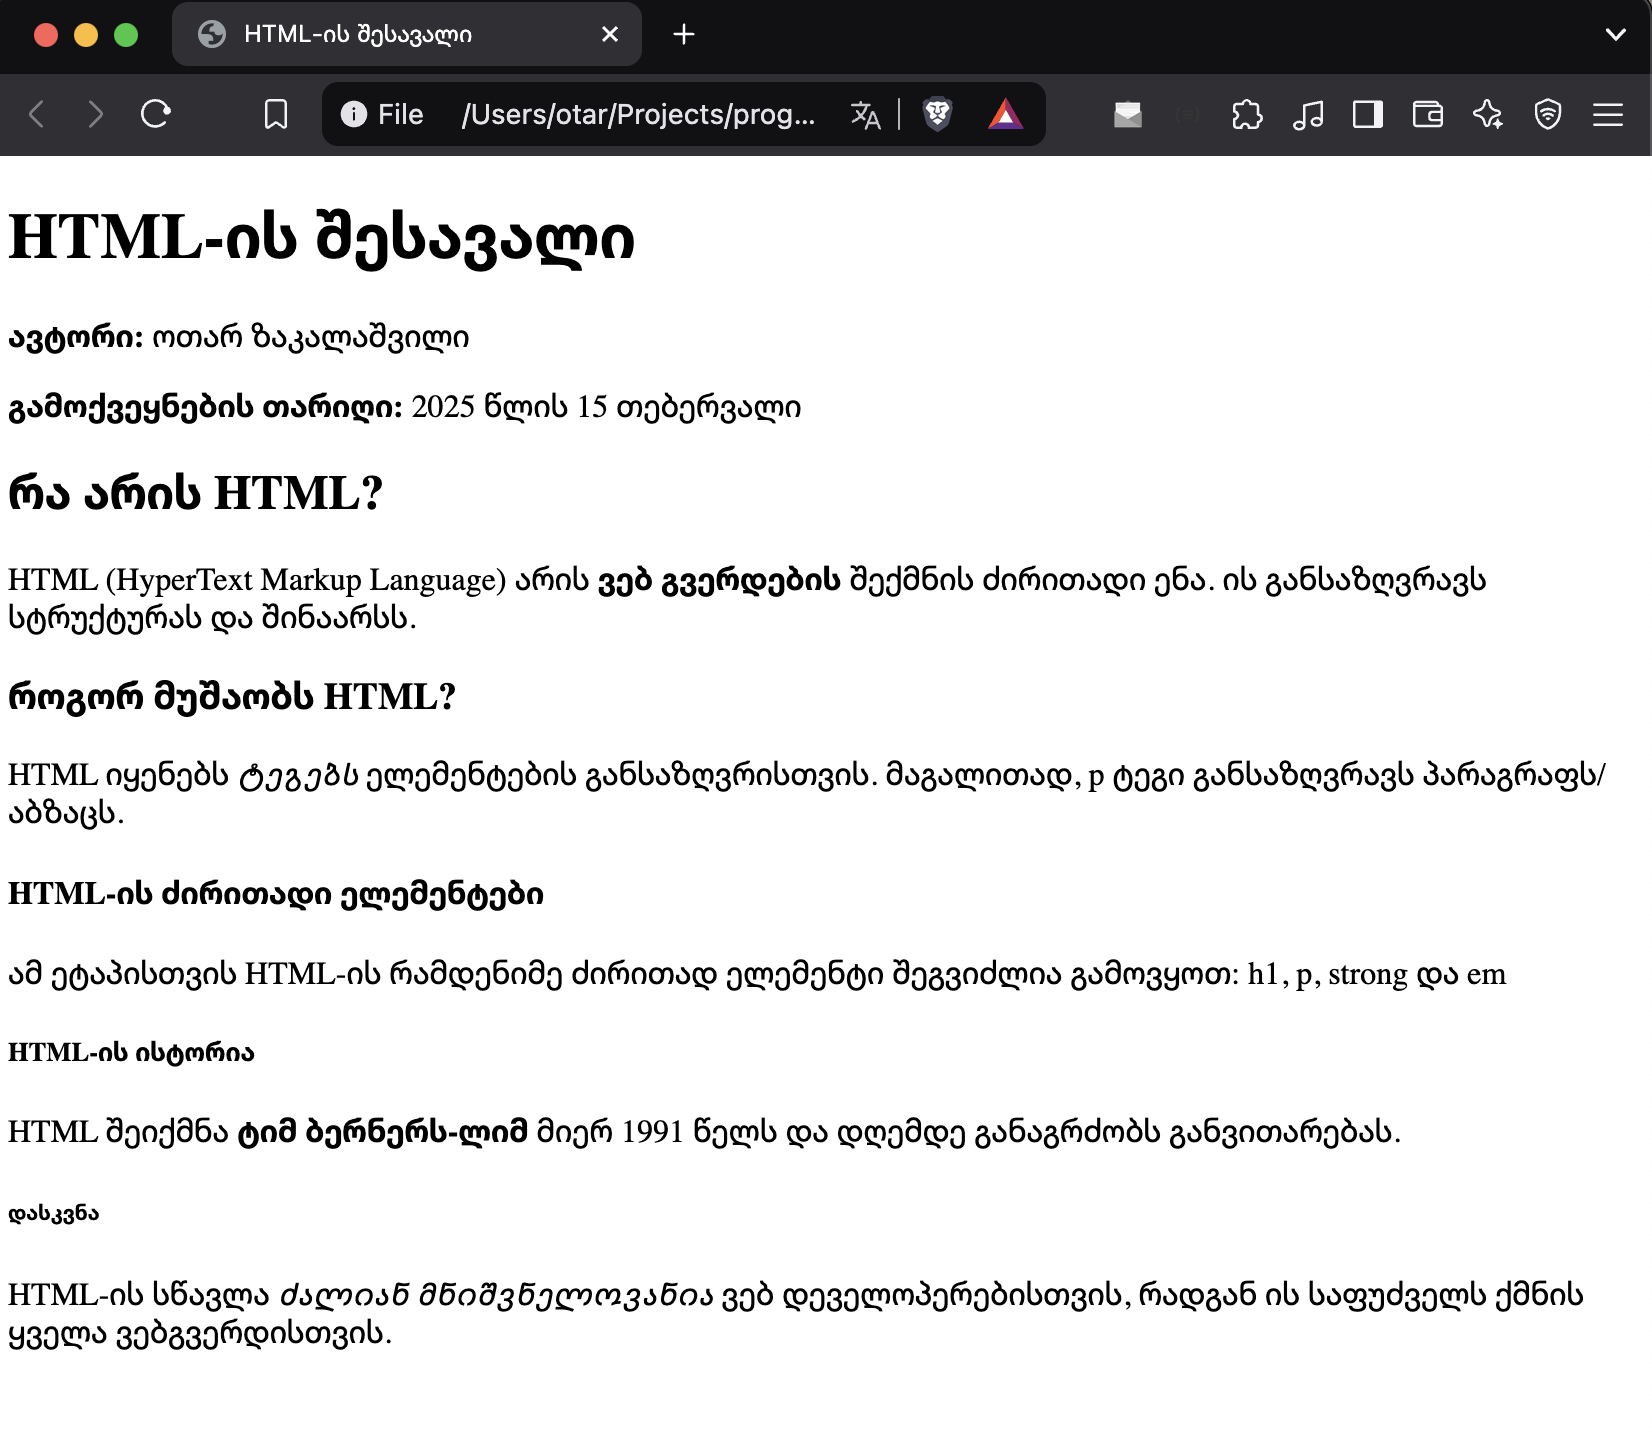Screen dimensions: 1652x1436
Task: Go back with the back arrow
Action: pyautogui.click(x=37, y=114)
